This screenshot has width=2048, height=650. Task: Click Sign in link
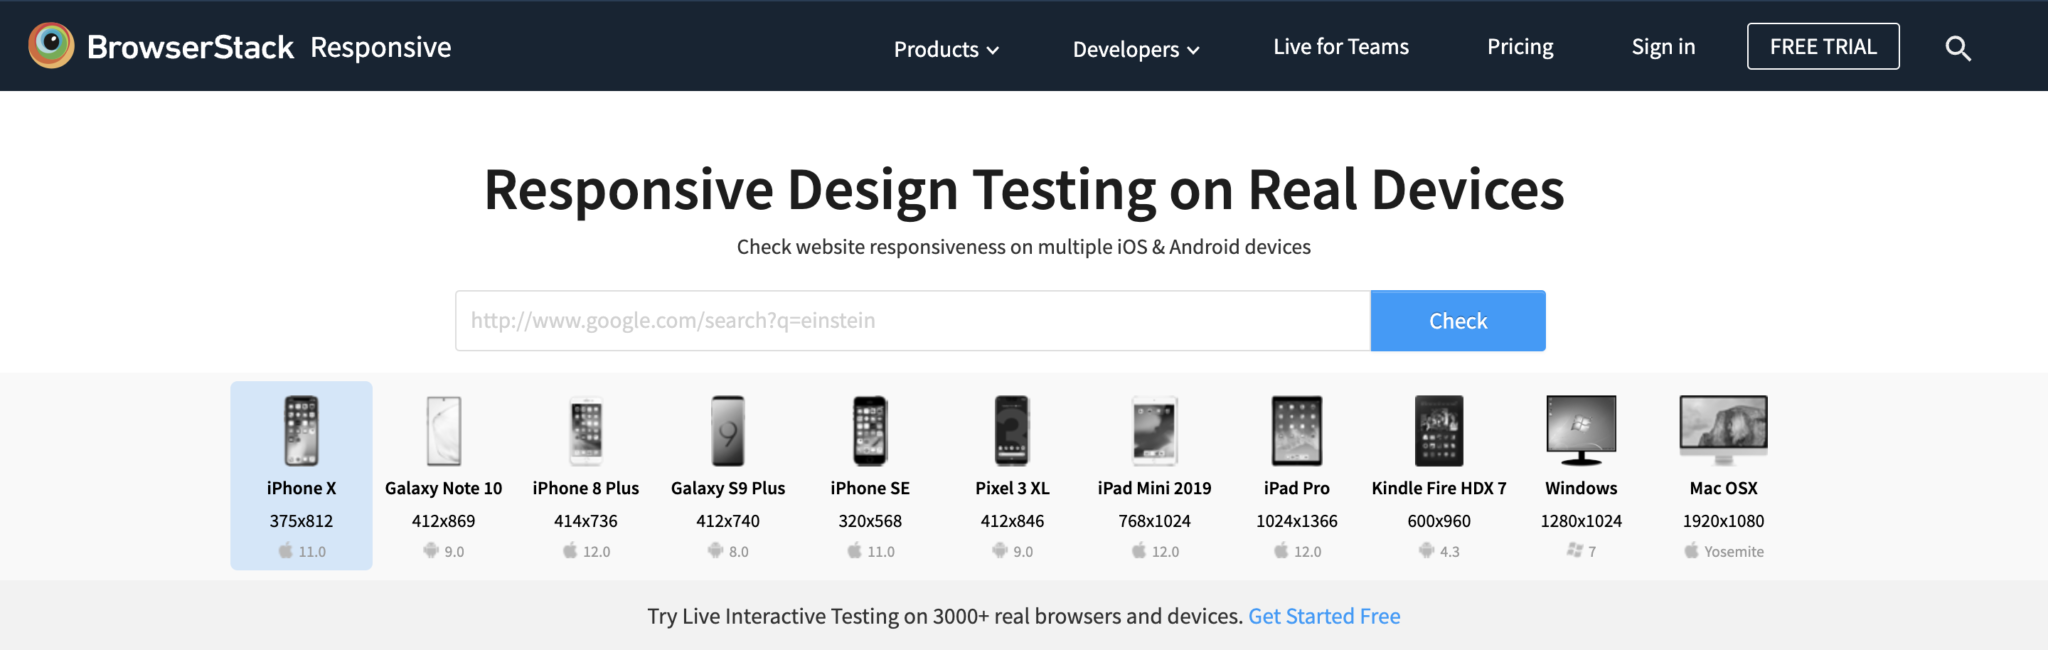[1663, 47]
